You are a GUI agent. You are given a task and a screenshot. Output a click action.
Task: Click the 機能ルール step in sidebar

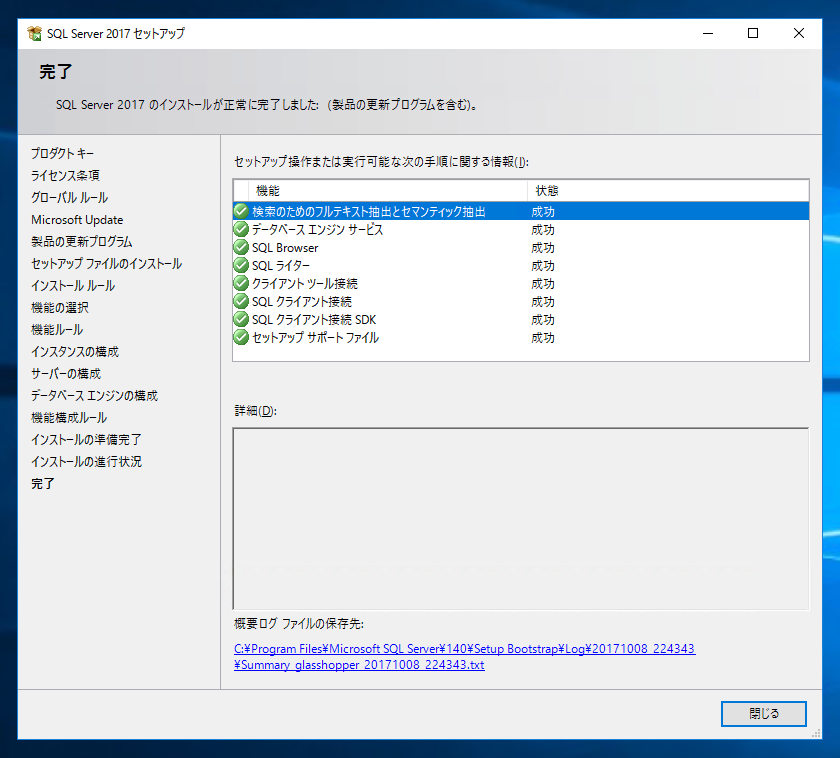(57, 329)
